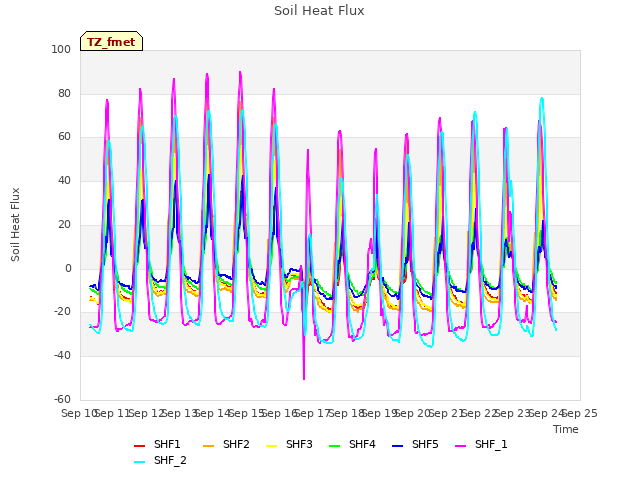The width and height of the screenshot is (640, 480).
Task: Toggle SHF_2 series in the legend
Action: (x=160, y=460)
